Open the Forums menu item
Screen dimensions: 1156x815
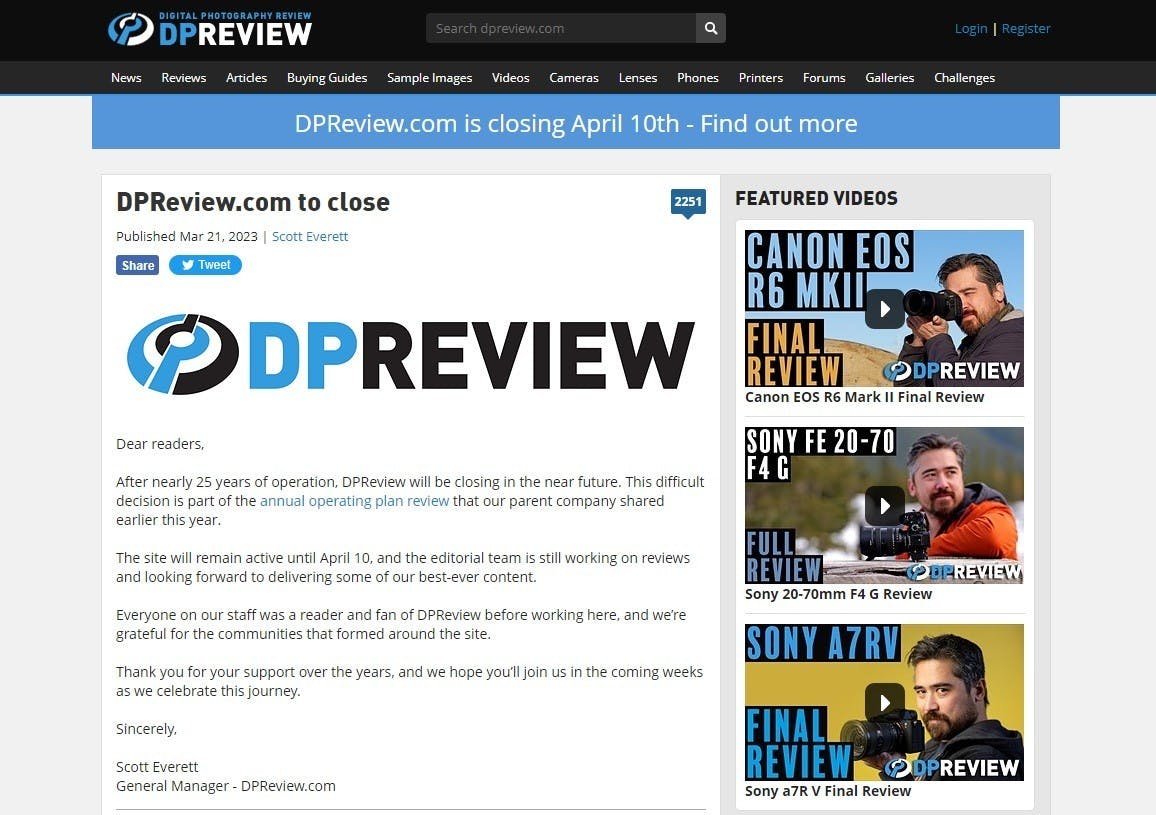[x=824, y=78]
